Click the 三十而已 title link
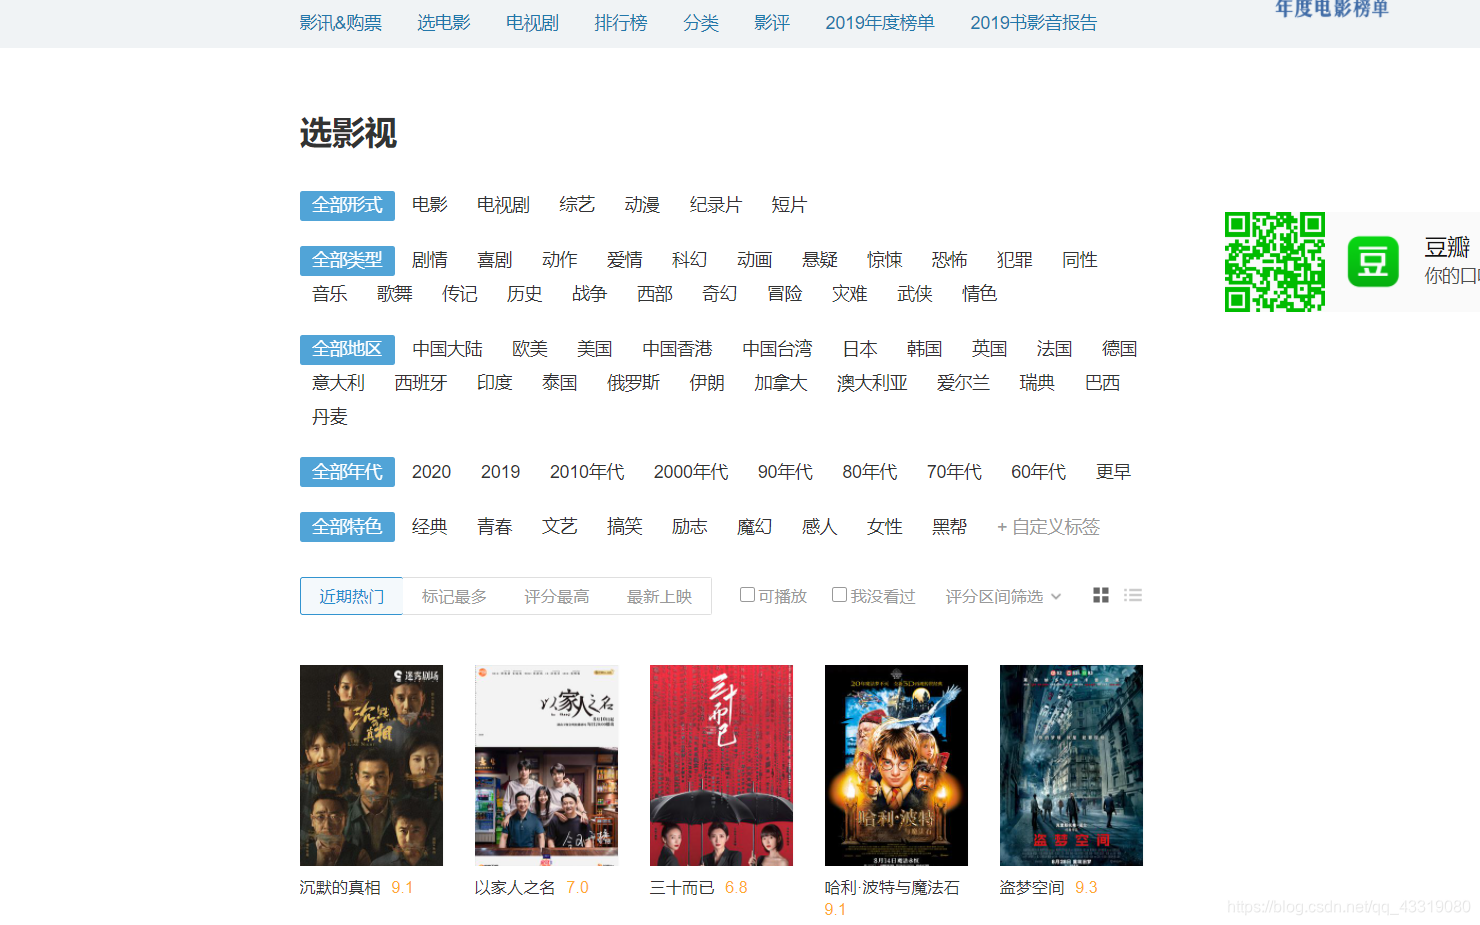Screen dimensions: 1480x925 coord(682,888)
